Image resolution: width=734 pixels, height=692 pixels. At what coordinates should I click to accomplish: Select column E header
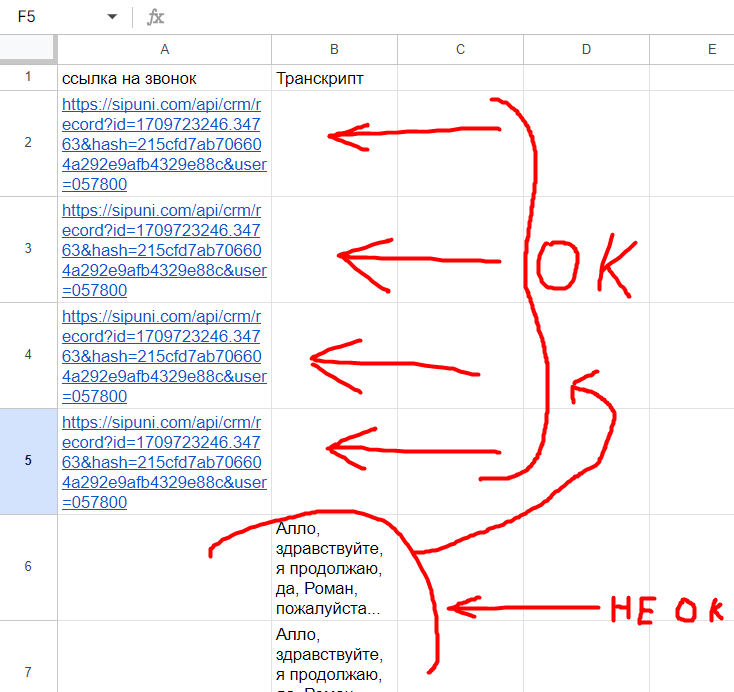pyautogui.click(x=692, y=49)
